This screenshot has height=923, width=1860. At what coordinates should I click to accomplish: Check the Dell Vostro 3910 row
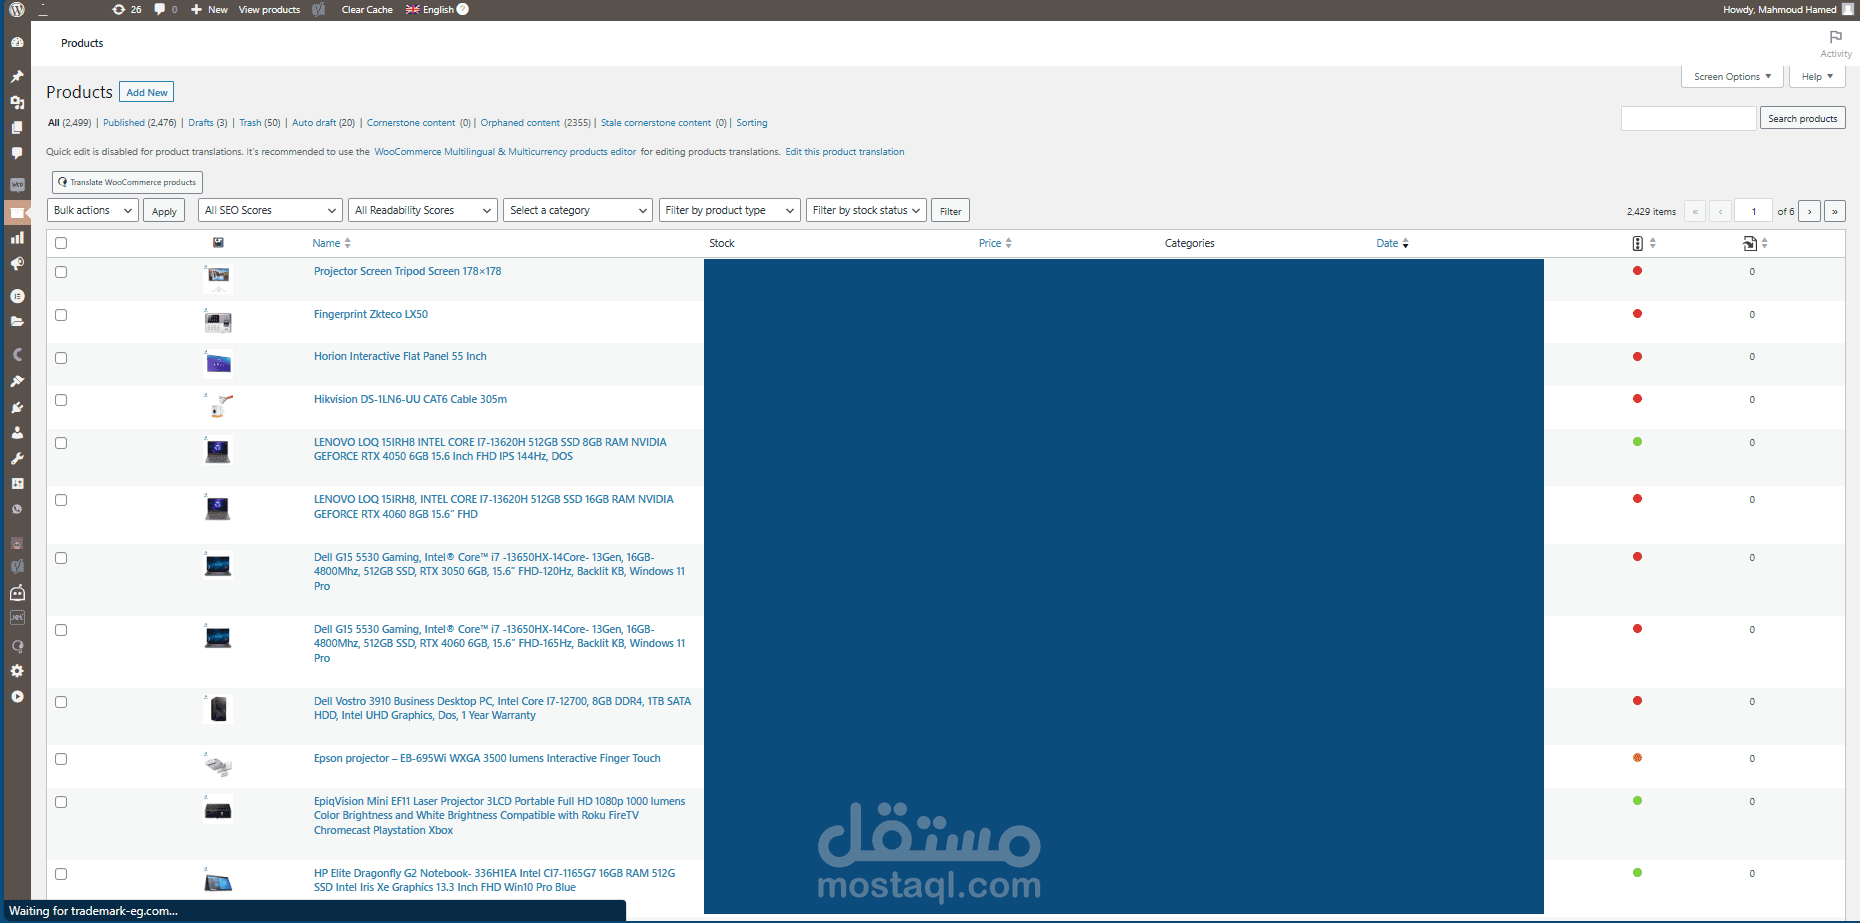(61, 702)
